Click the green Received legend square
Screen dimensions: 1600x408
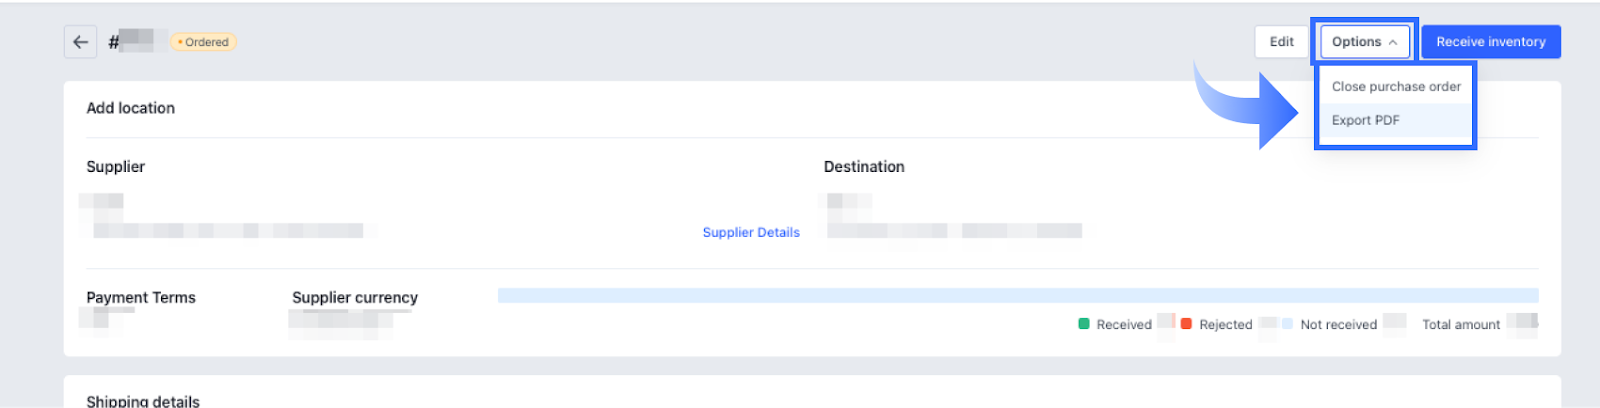(x=1084, y=324)
